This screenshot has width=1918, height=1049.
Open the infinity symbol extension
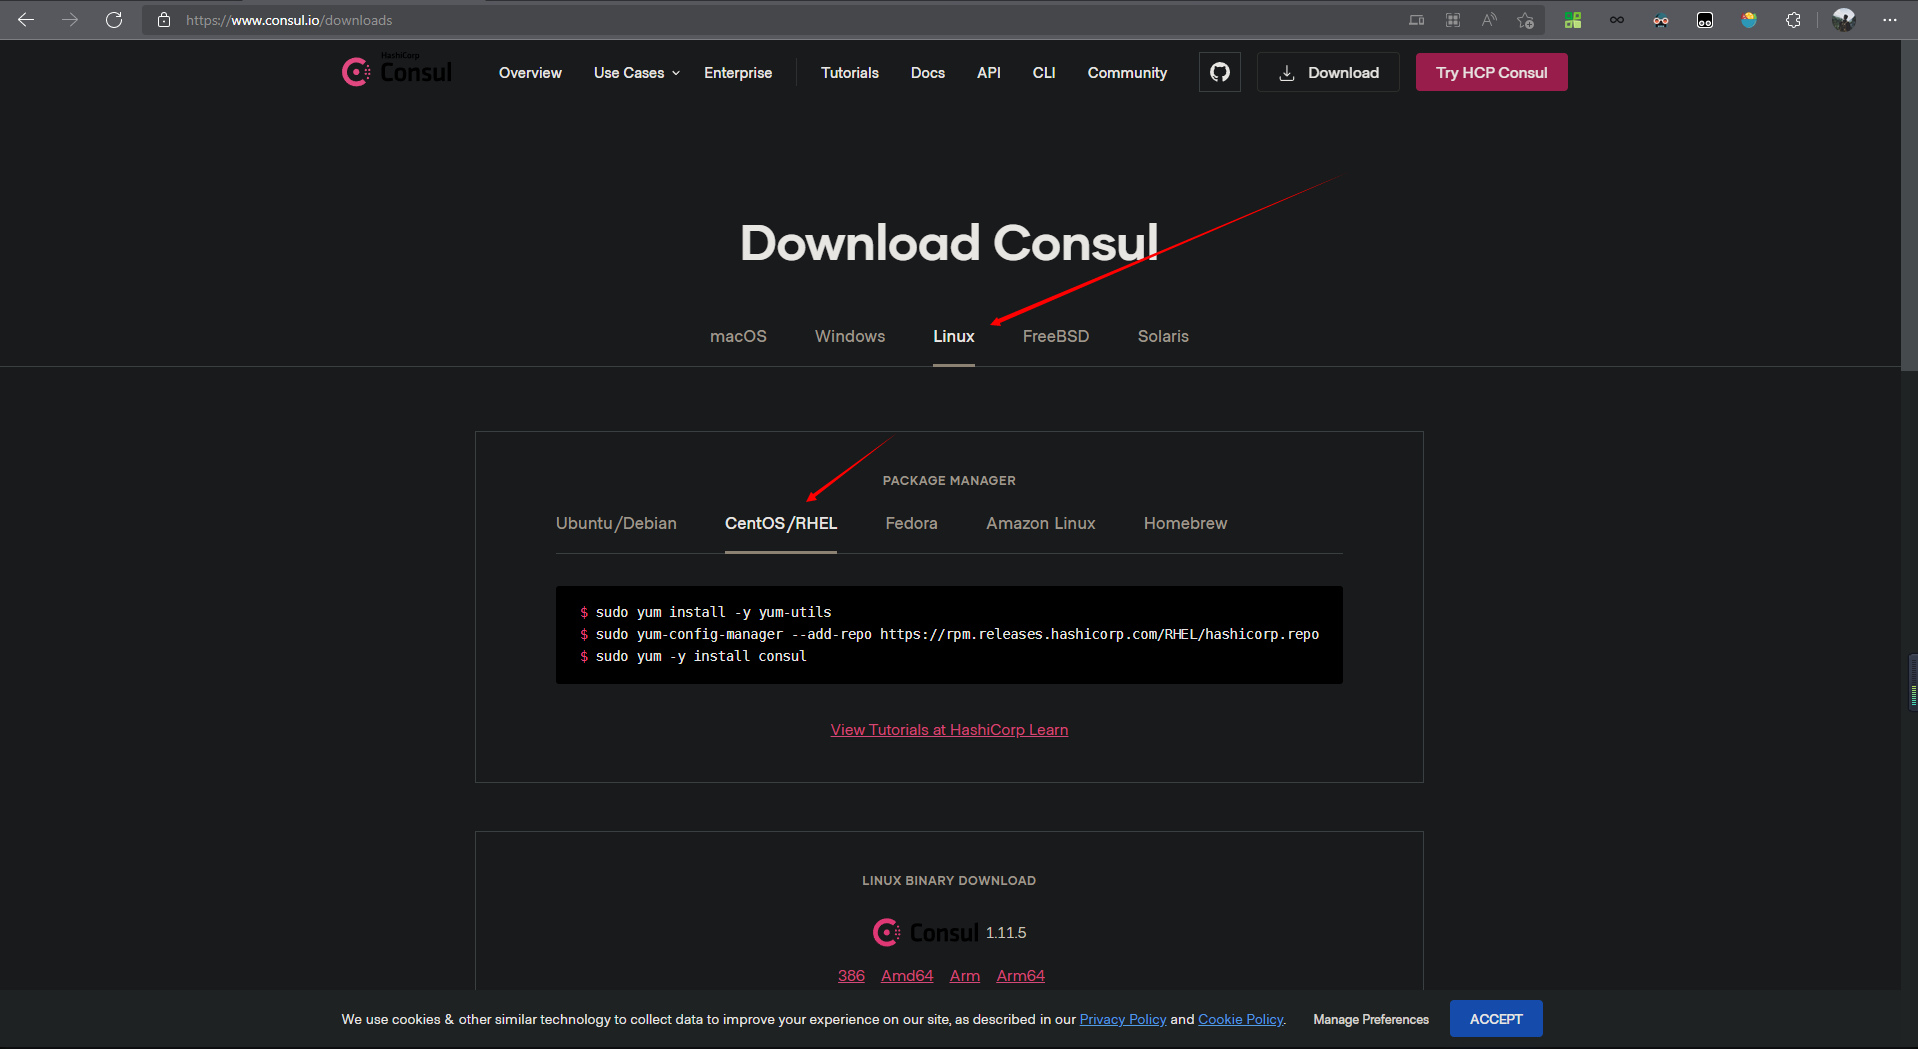point(1617,20)
